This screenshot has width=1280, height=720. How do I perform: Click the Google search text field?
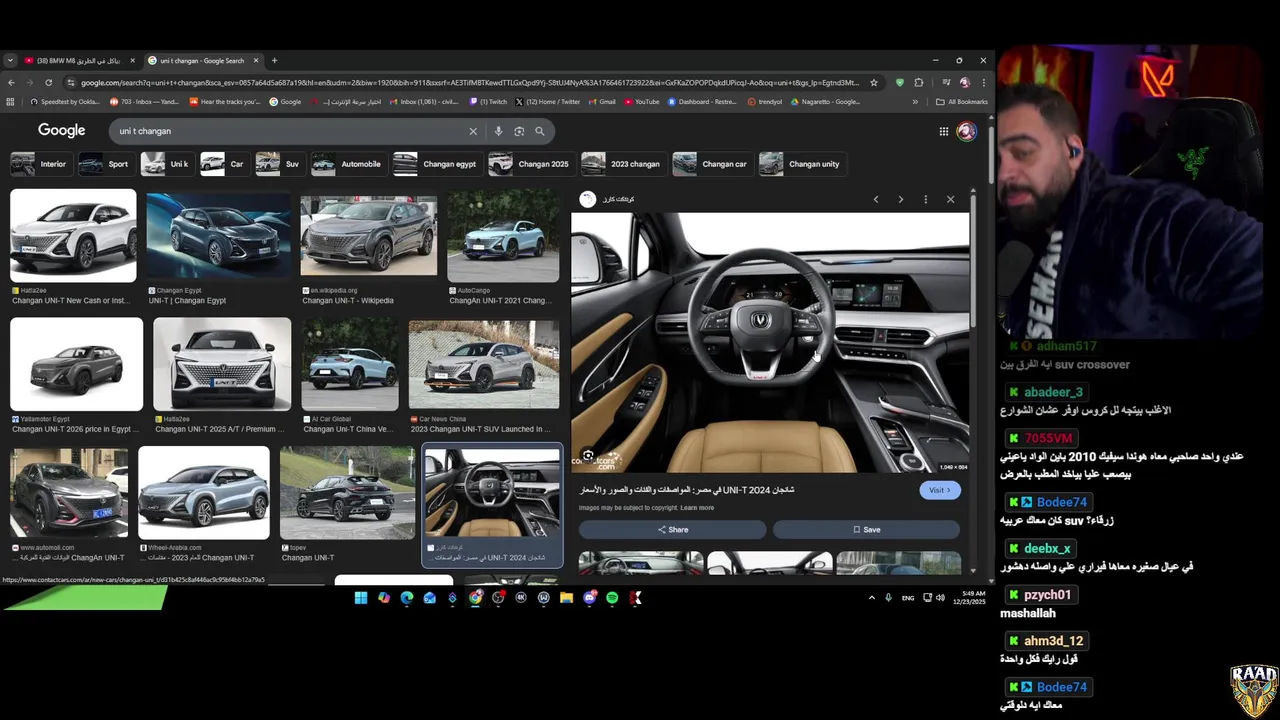pyautogui.click(x=290, y=131)
